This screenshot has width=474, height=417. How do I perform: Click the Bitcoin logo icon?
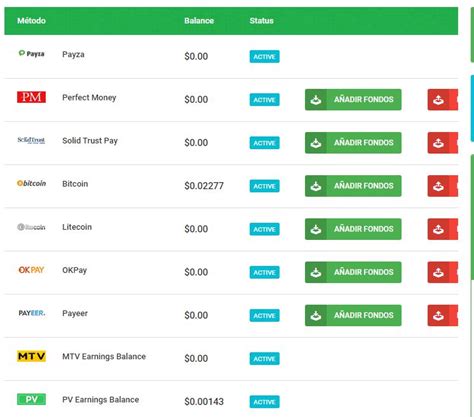[31, 183]
